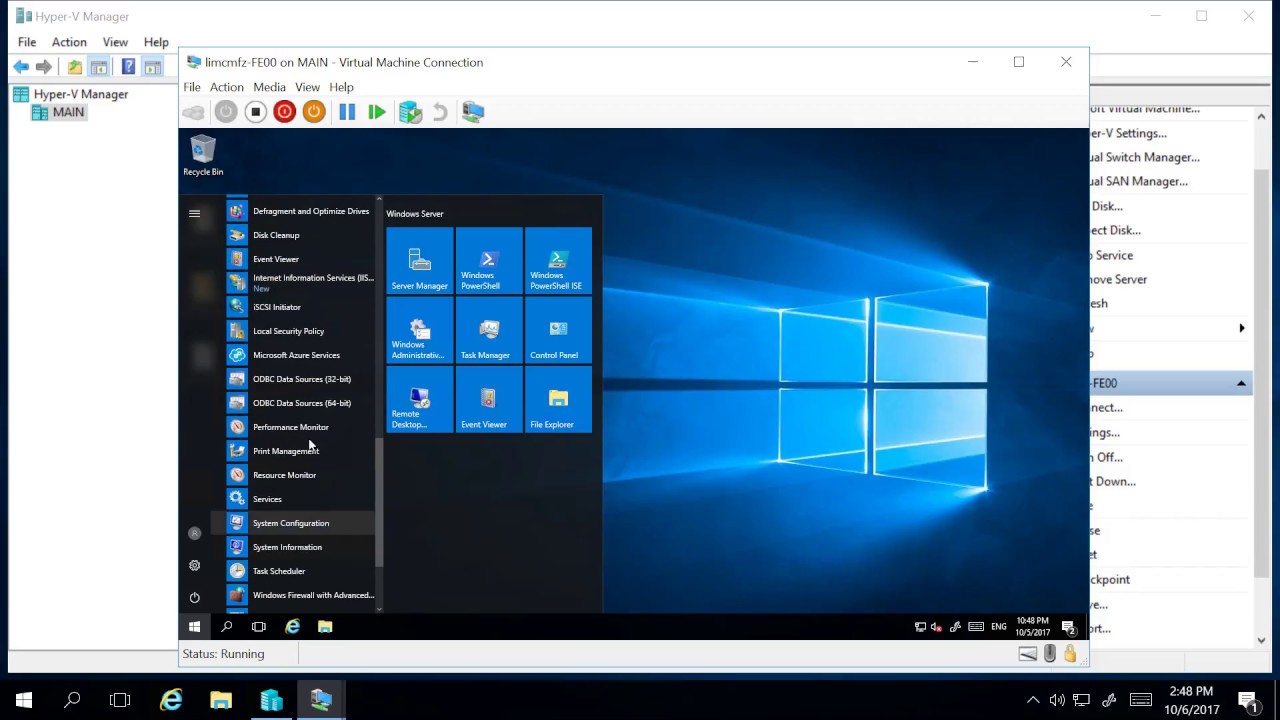The image size is (1280, 720).
Task: Open File menu in Virtual Machine Connection
Action: click(x=192, y=87)
